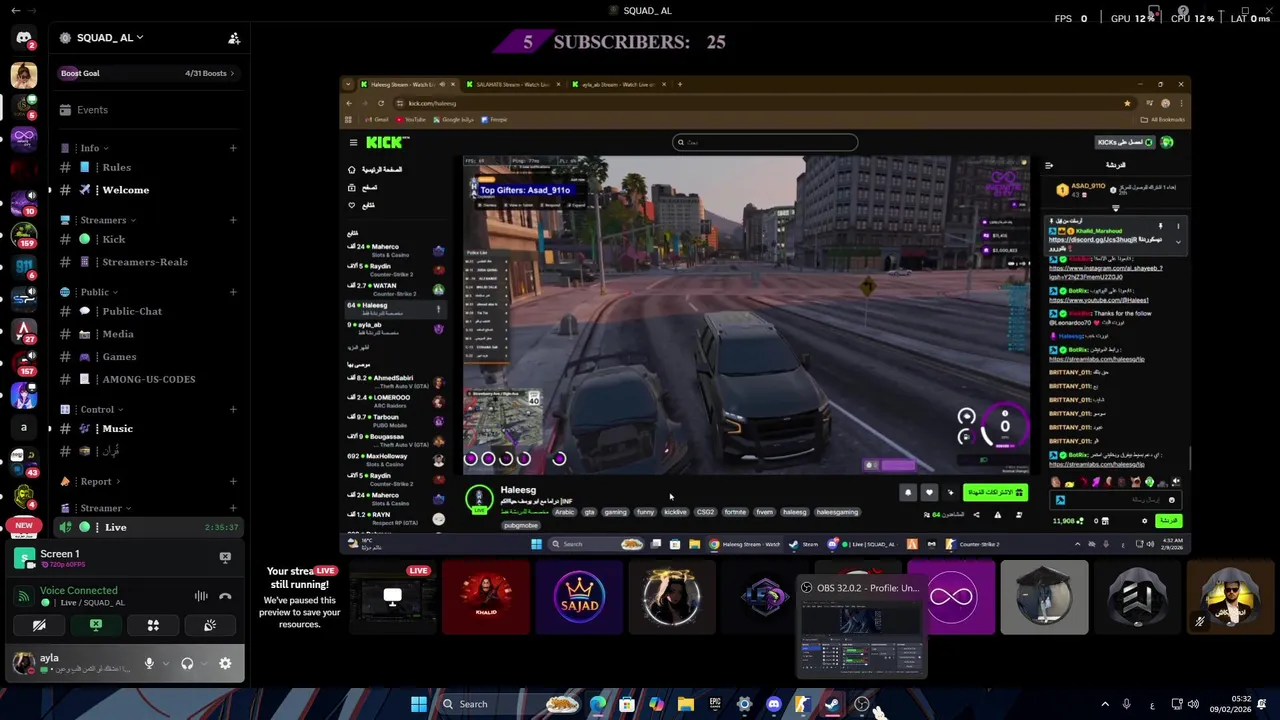Click the invite members icon
1280x720 pixels.
click(234, 38)
